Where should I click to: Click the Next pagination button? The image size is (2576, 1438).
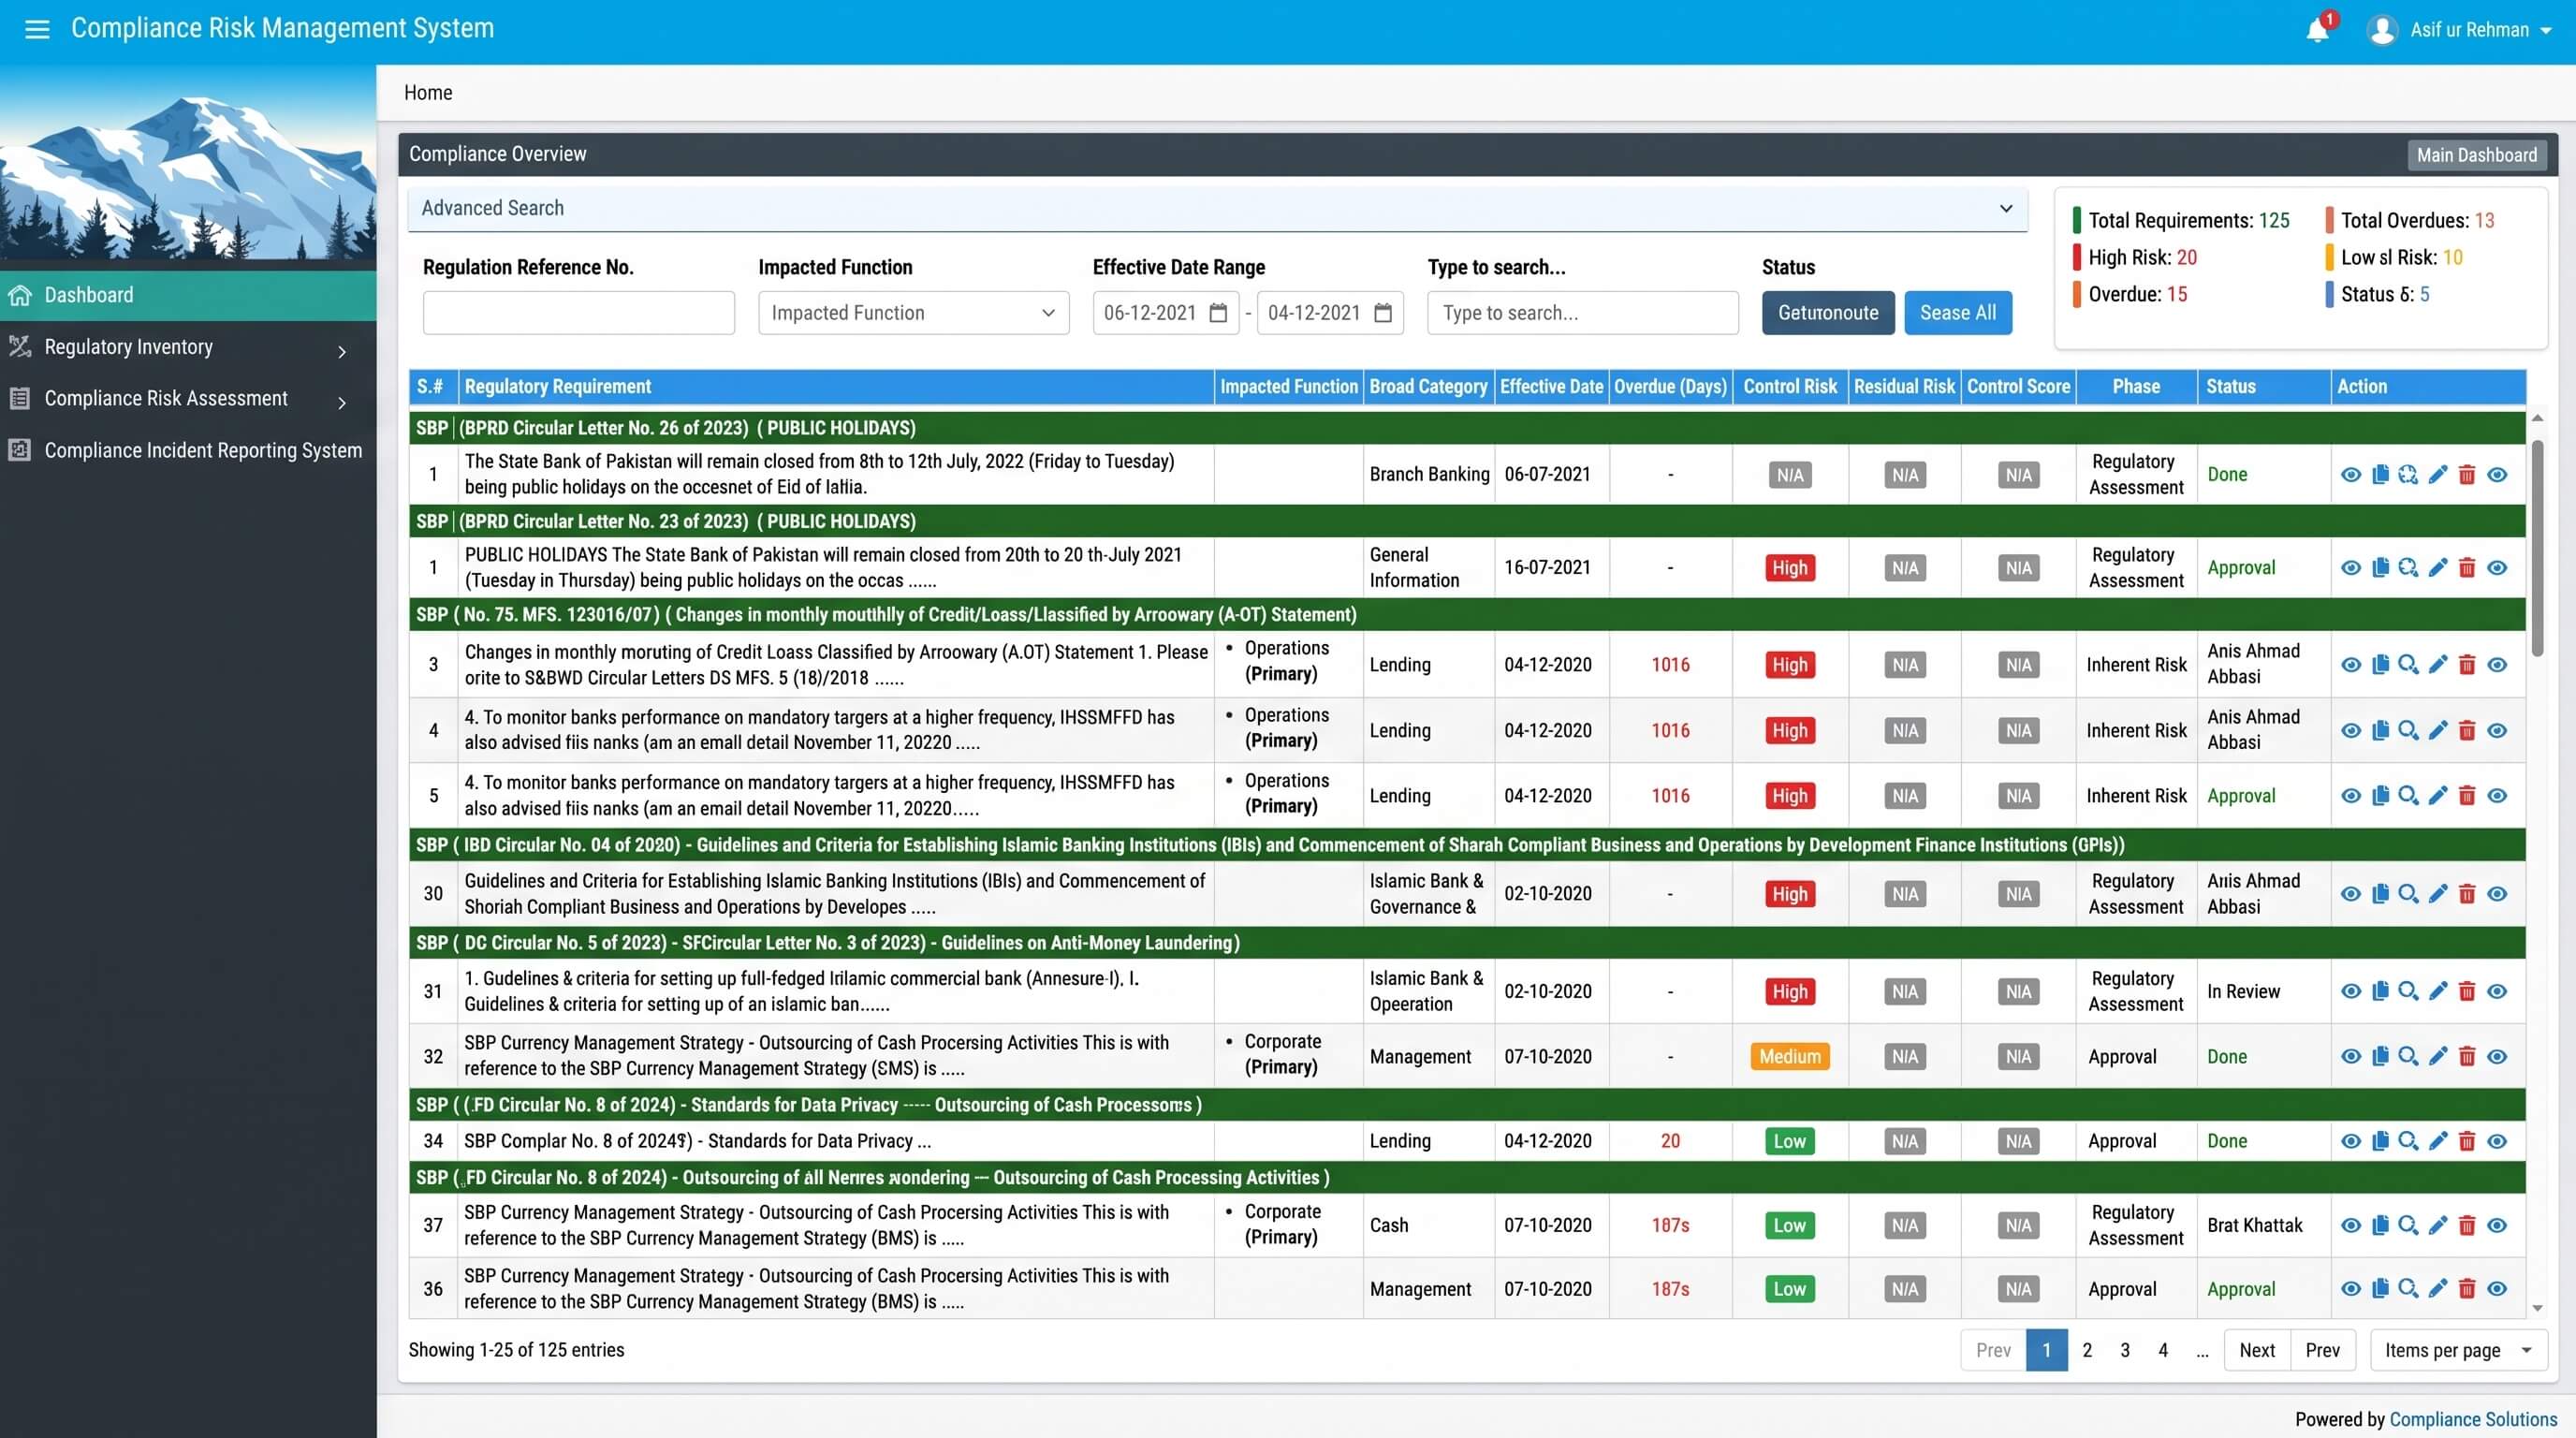click(2257, 1350)
